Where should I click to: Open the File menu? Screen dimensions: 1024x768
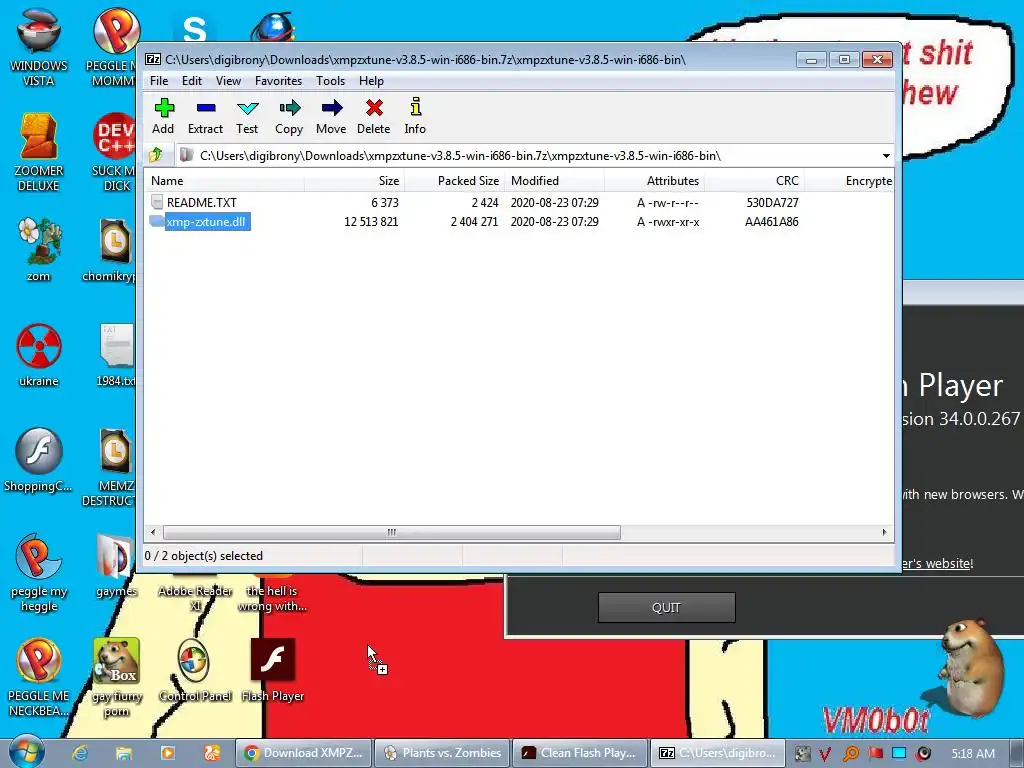tap(159, 81)
